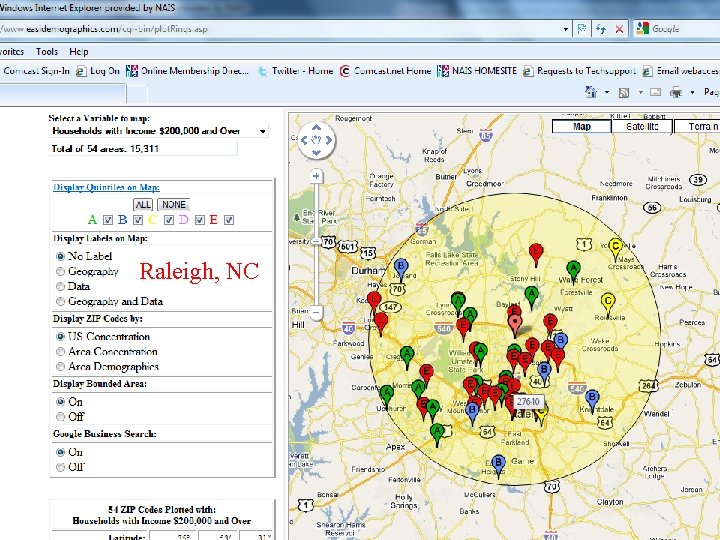The height and width of the screenshot is (540, 720).
Task: Select Area Demographics radio button
Action: click(x=60, y=366)
